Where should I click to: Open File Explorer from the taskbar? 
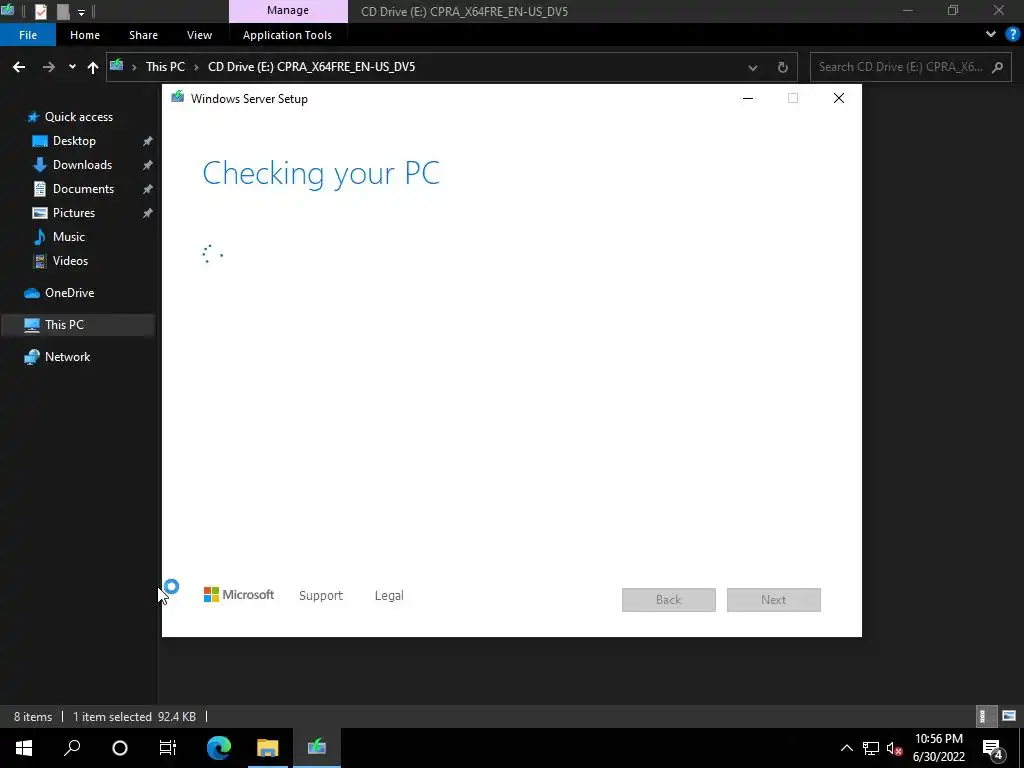(267, 748)
